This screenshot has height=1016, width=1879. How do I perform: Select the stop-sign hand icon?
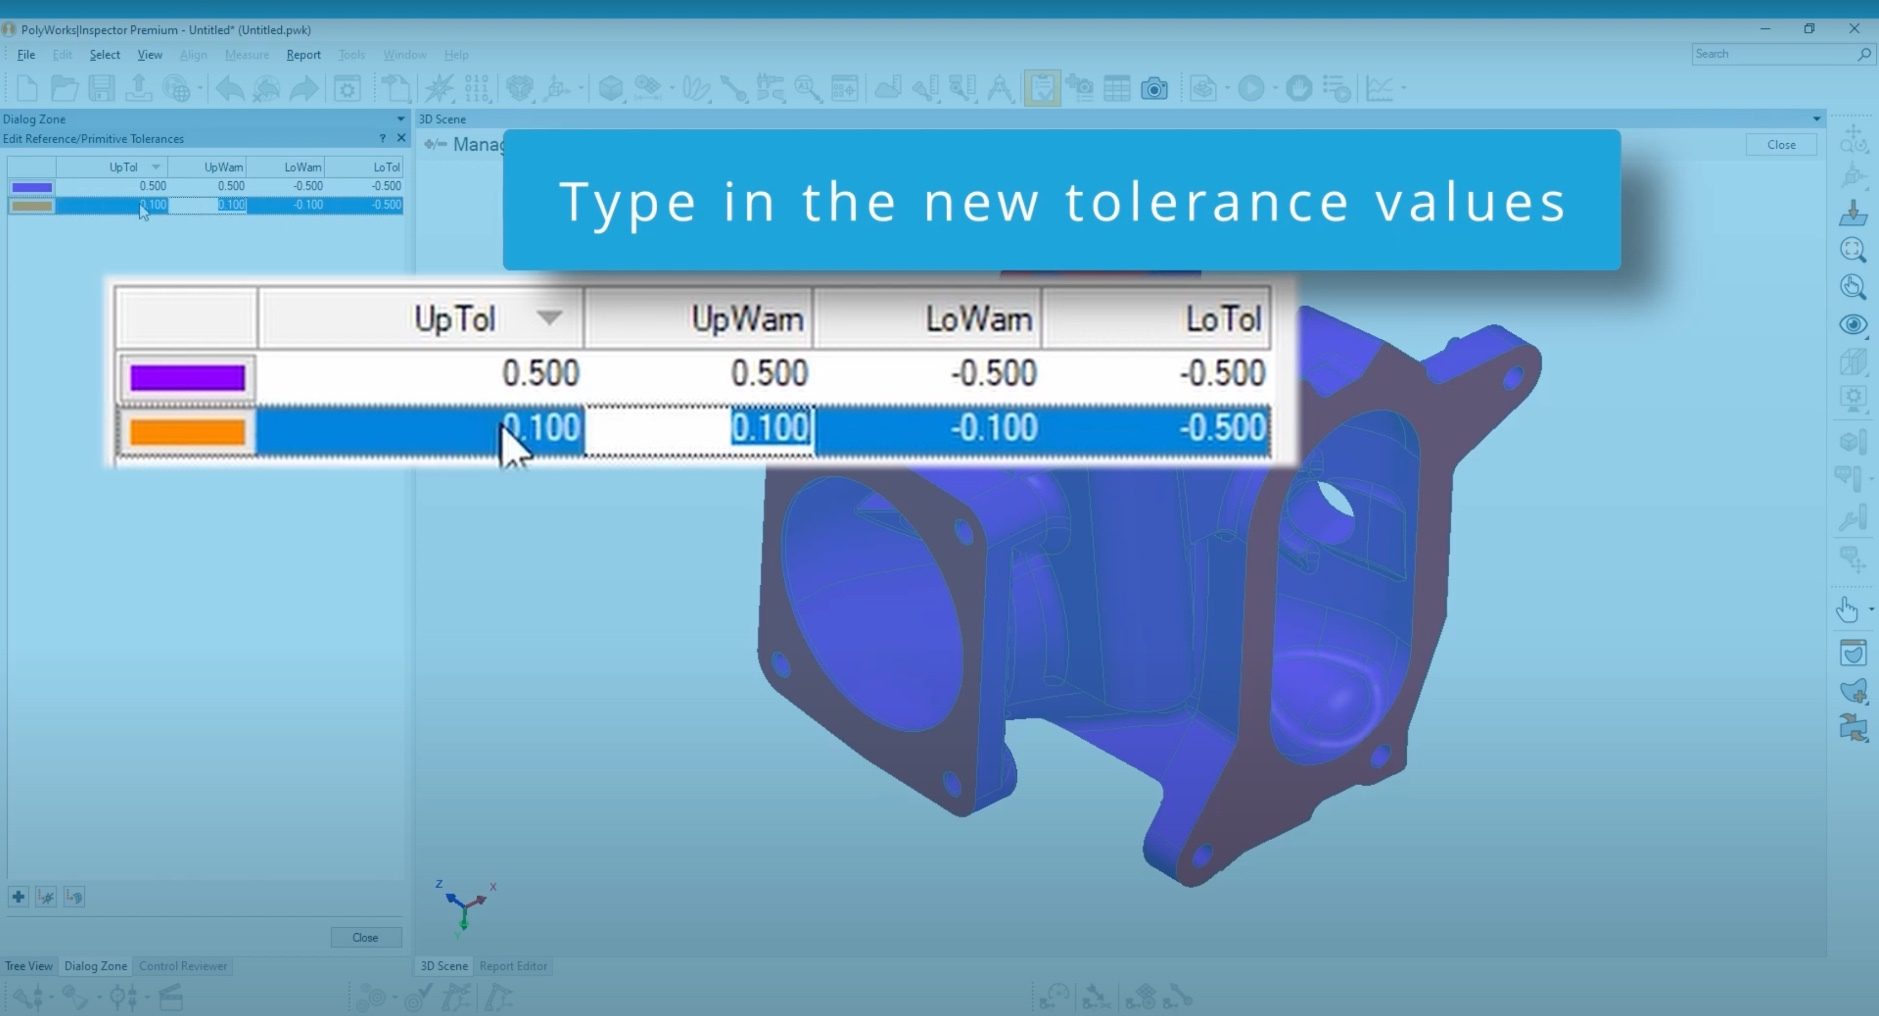(x=1298, y=88)
